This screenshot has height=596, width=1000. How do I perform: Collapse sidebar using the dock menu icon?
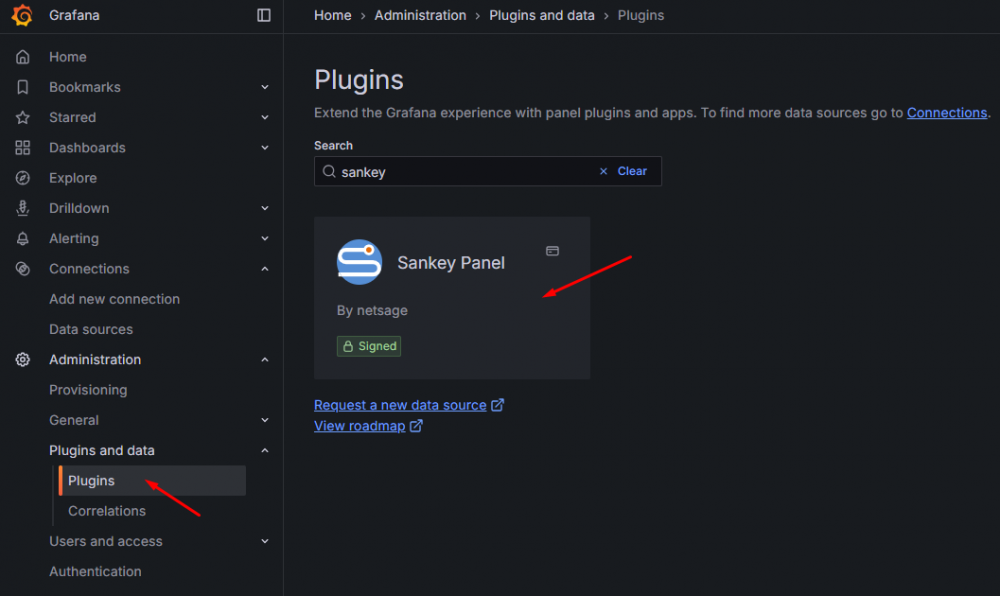(x=264, y=15)
